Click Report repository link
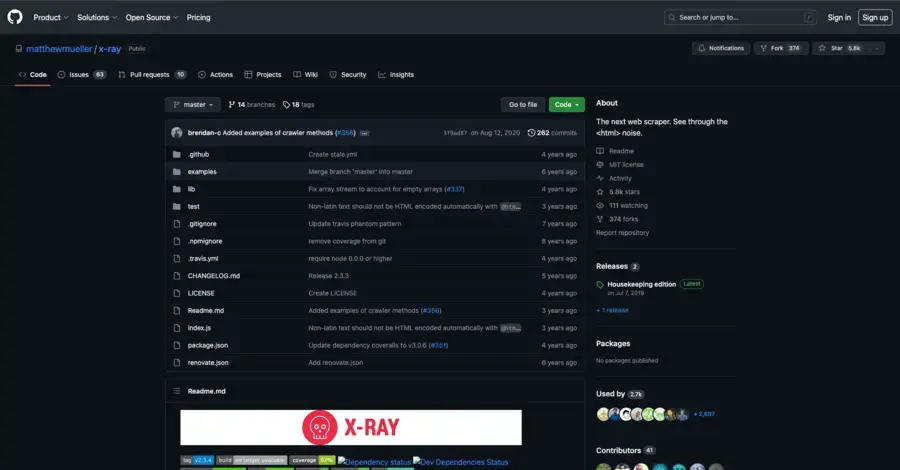The image size is (900, 470). (x=622, y=232)
